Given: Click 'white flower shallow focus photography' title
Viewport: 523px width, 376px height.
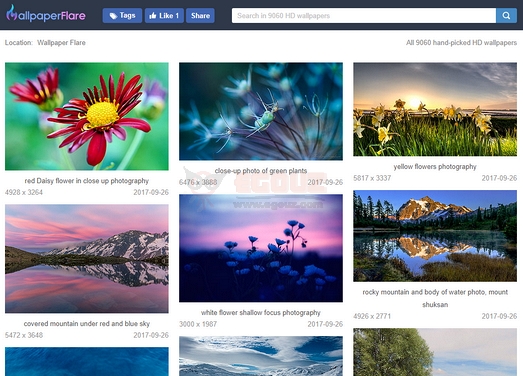Looking at the screenshot, I should click(x=261, y=313).
